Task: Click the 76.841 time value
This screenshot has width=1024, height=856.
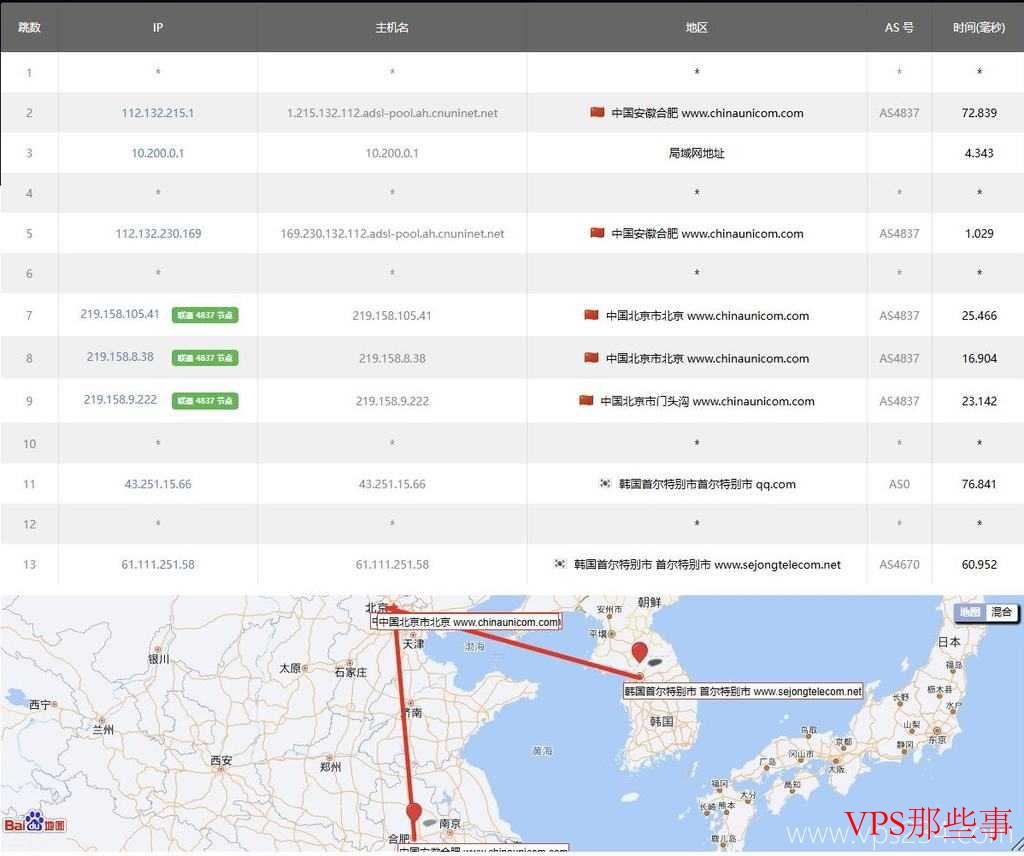Action: point(979,484)
